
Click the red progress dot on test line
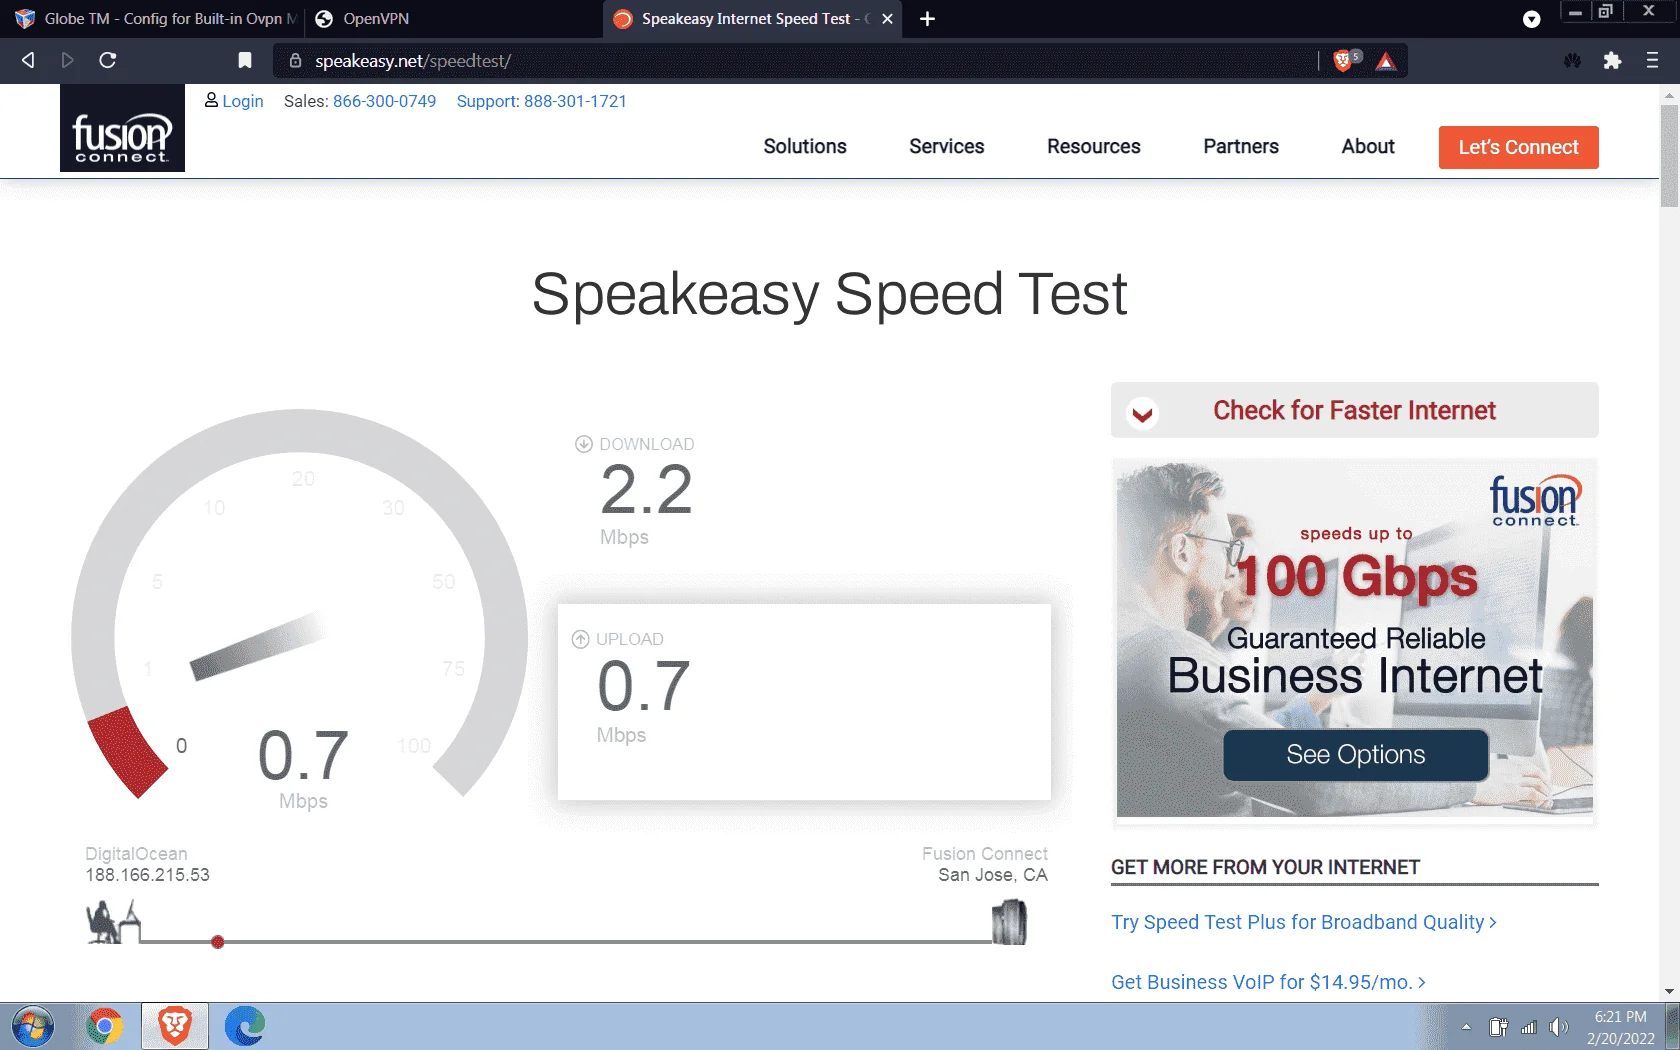(218, 942)
